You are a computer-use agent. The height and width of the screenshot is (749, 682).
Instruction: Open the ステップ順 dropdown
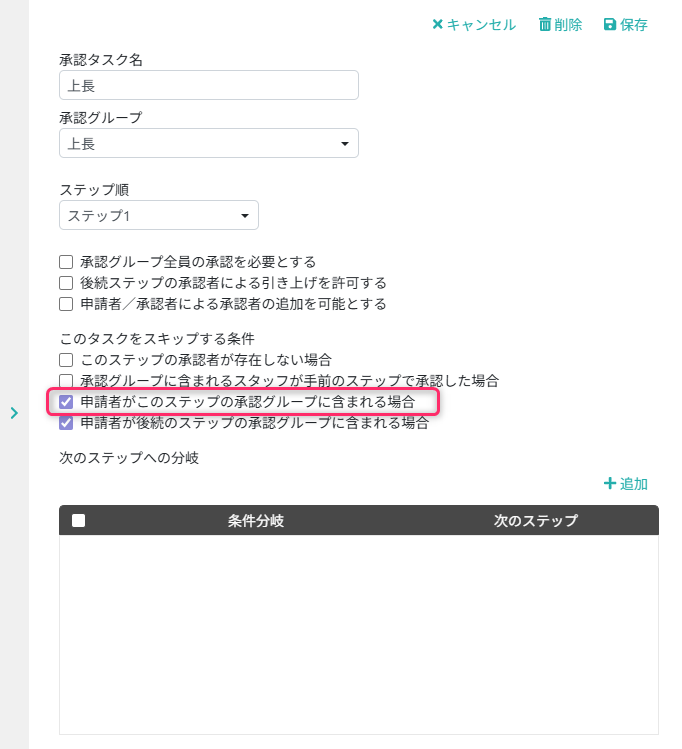pyautogui.click(x=158, y=216)
